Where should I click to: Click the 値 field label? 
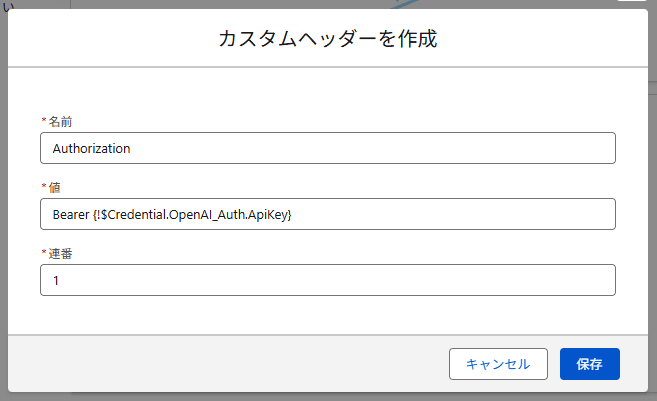(54, 187)
